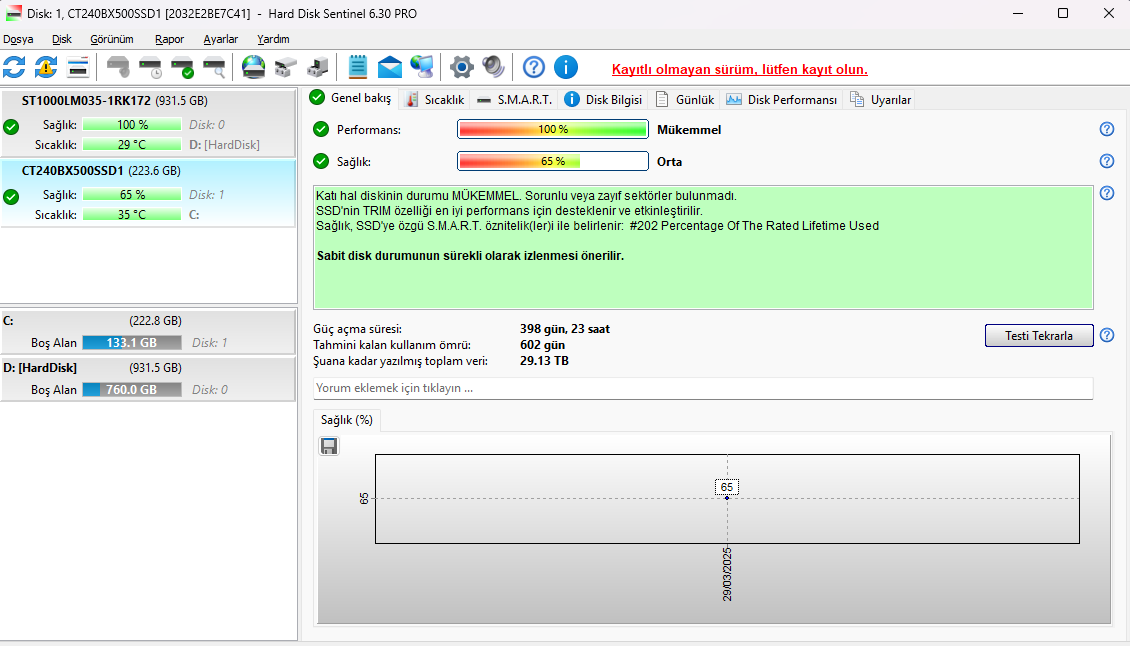
Task: Click help icon next to Testi Tekrarla
Action: click(1107, 335)
